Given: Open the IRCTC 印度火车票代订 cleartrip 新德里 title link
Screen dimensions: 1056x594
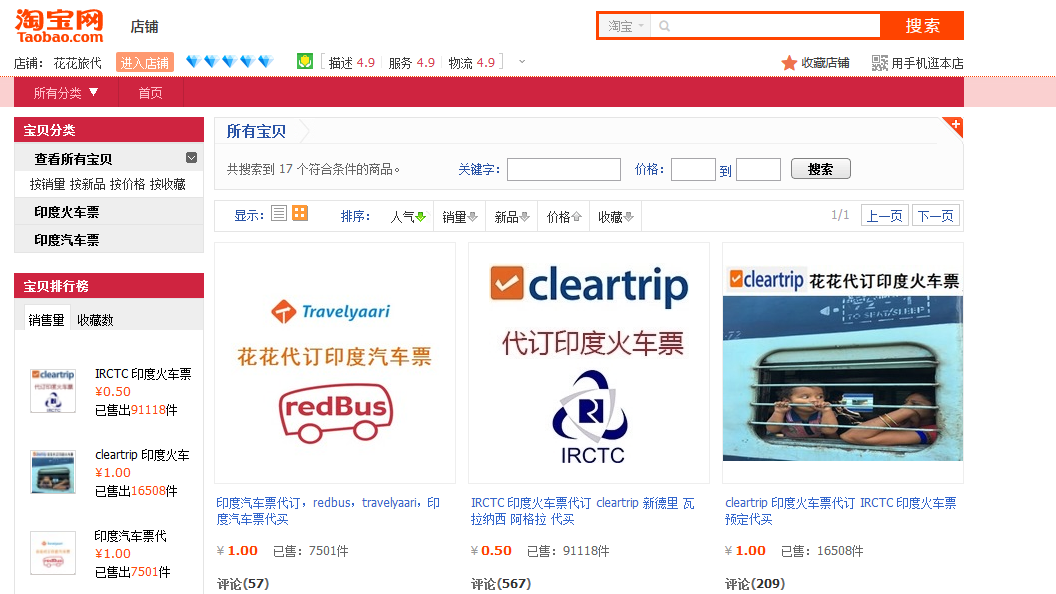Looking at the screenshot, I should click(x=583, y=511).
